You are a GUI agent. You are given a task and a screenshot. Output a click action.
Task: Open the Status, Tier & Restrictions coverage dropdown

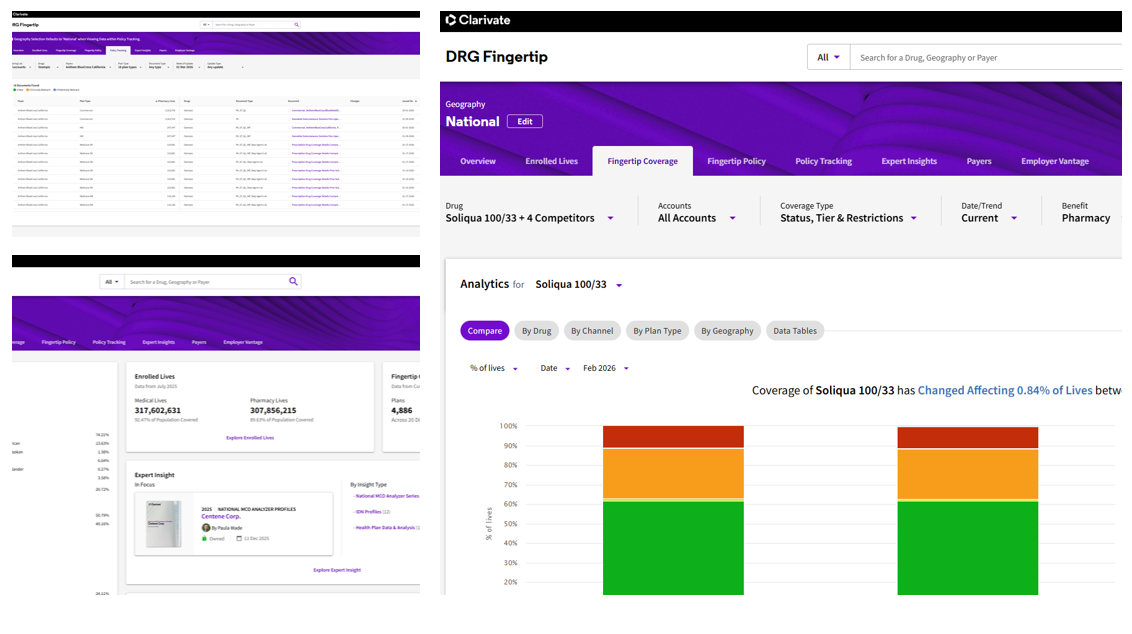(913, 218)
